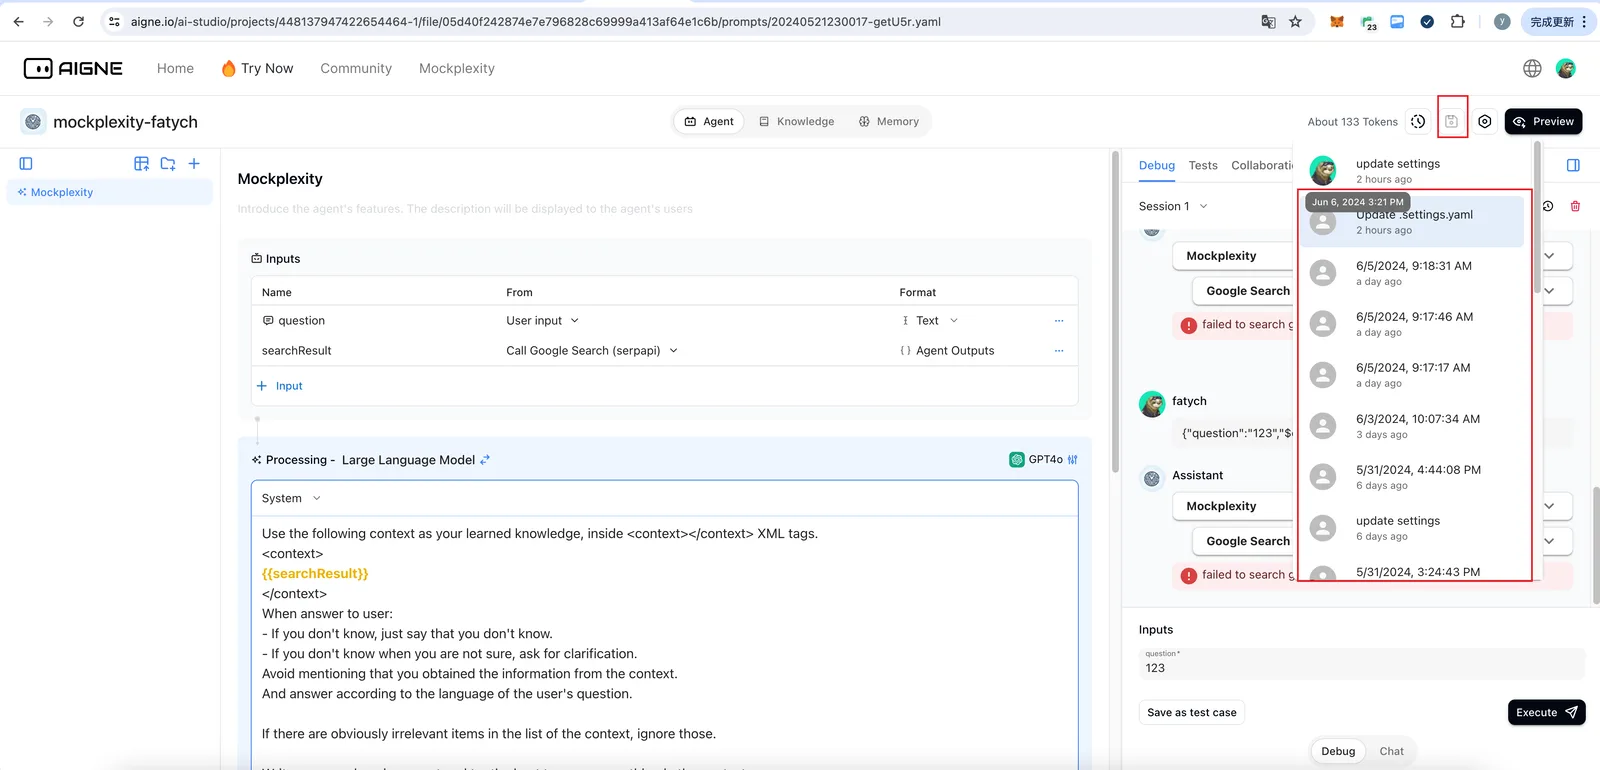The image size is (1600, 770).
Task: Switch to Chat mode at the bottom
Action: coord(1391,751)
